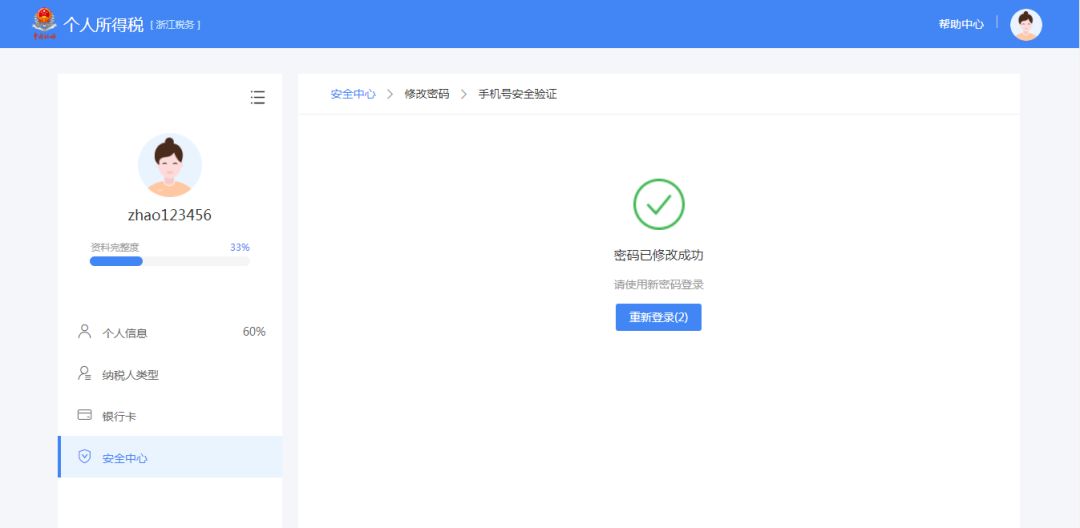Click the large profile avatar in sidebar

tap(170, 165)
